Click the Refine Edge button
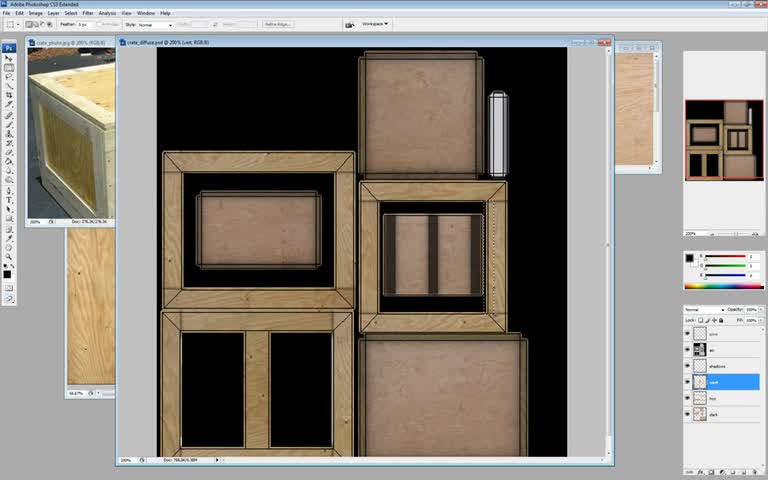This screenshot has height=480, width=768. pyautogui.click(x=278, y=24)
